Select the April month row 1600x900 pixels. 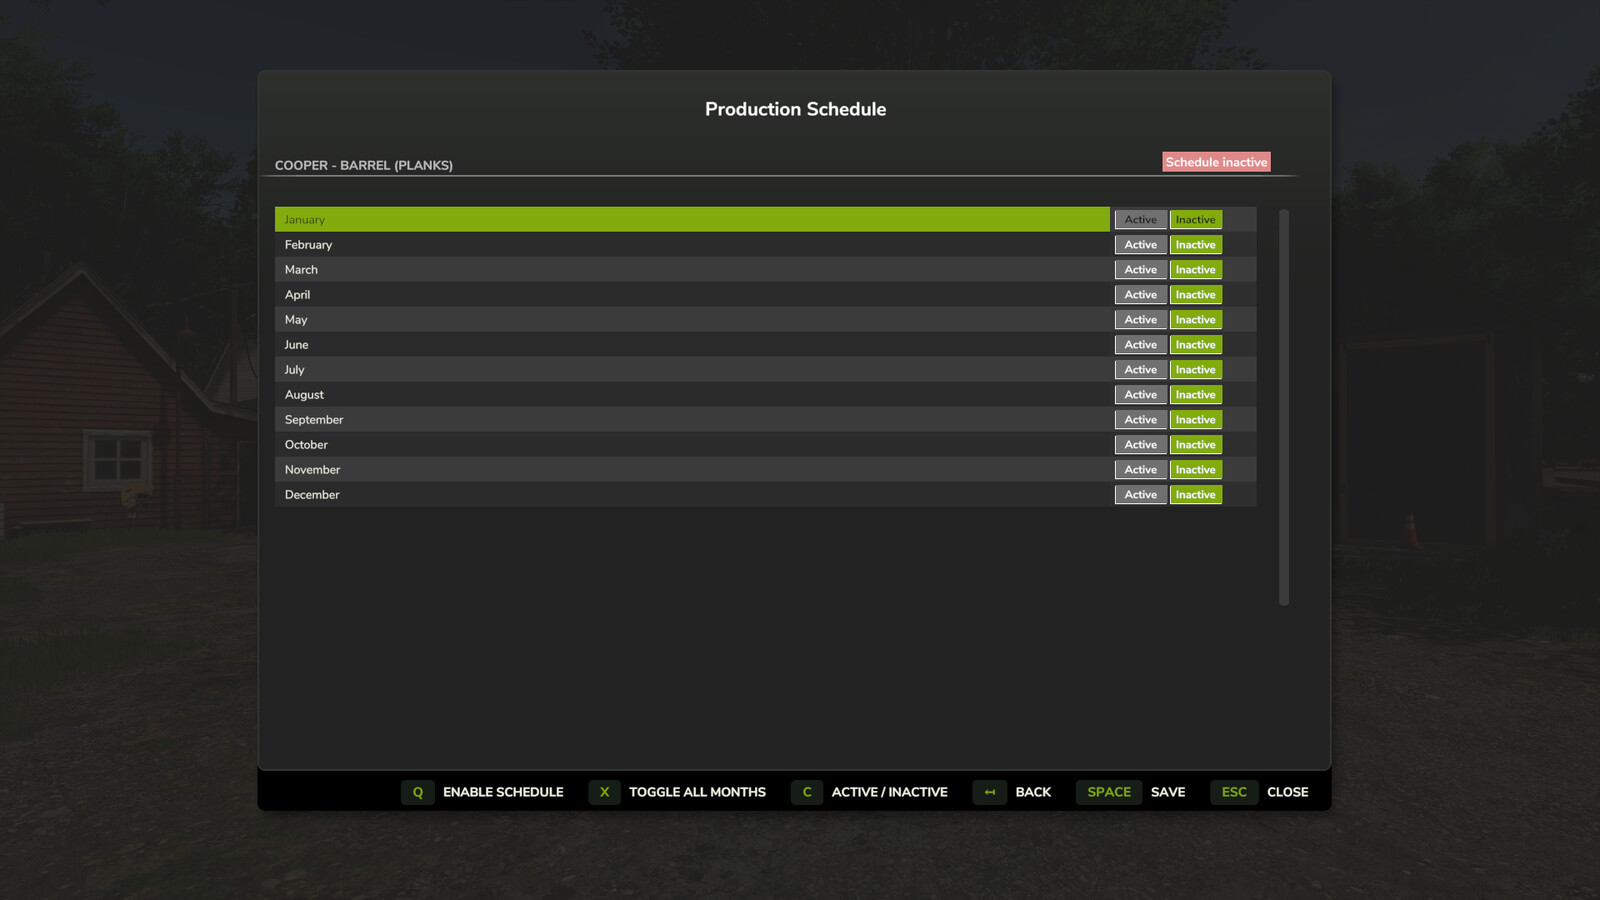tap(692, 295)
